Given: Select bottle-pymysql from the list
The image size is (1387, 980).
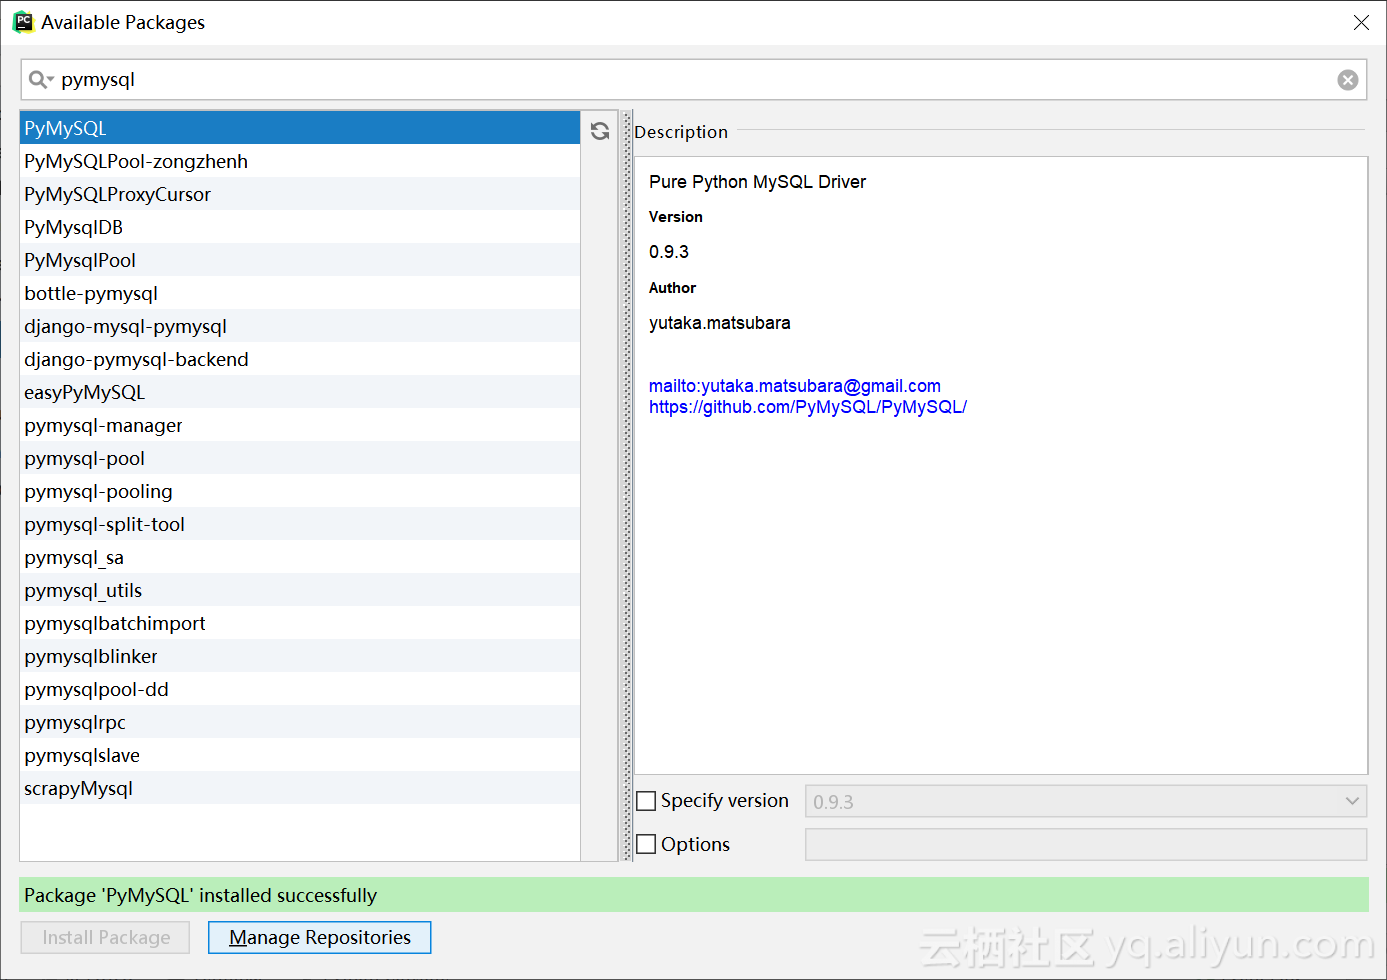Looking at the screenshot, I should tap(300, 293).
